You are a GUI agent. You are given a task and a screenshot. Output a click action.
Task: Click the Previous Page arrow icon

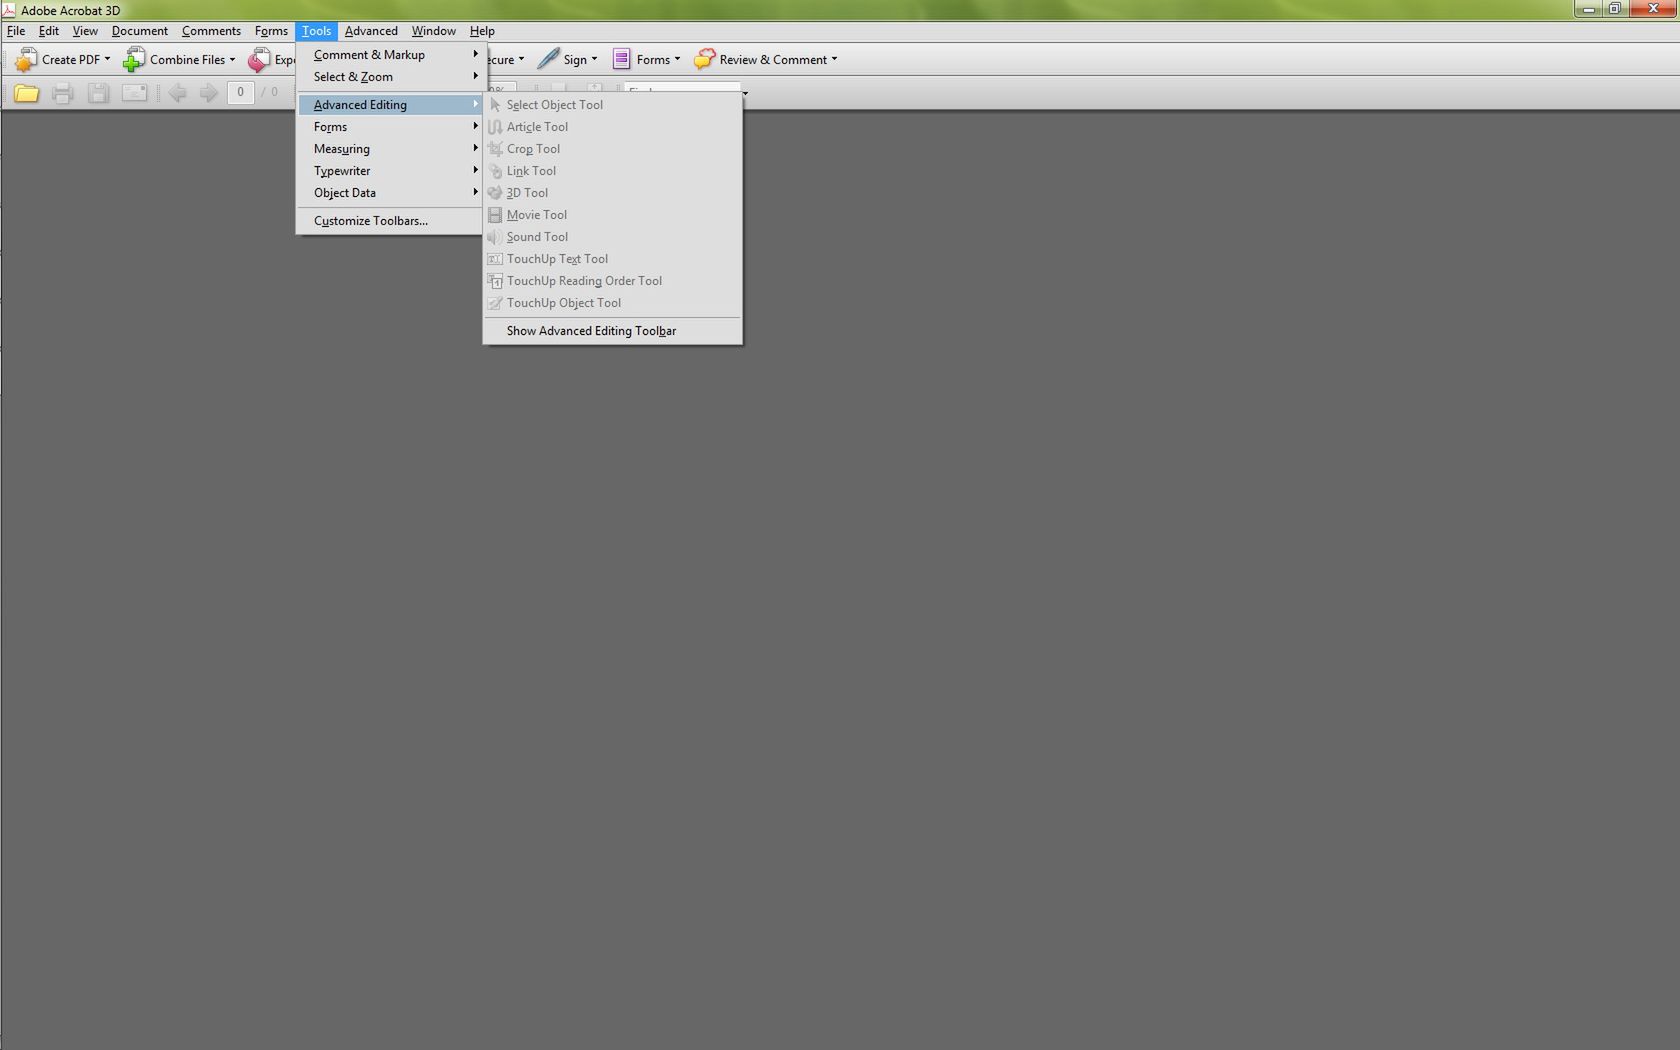coord(177,93)
